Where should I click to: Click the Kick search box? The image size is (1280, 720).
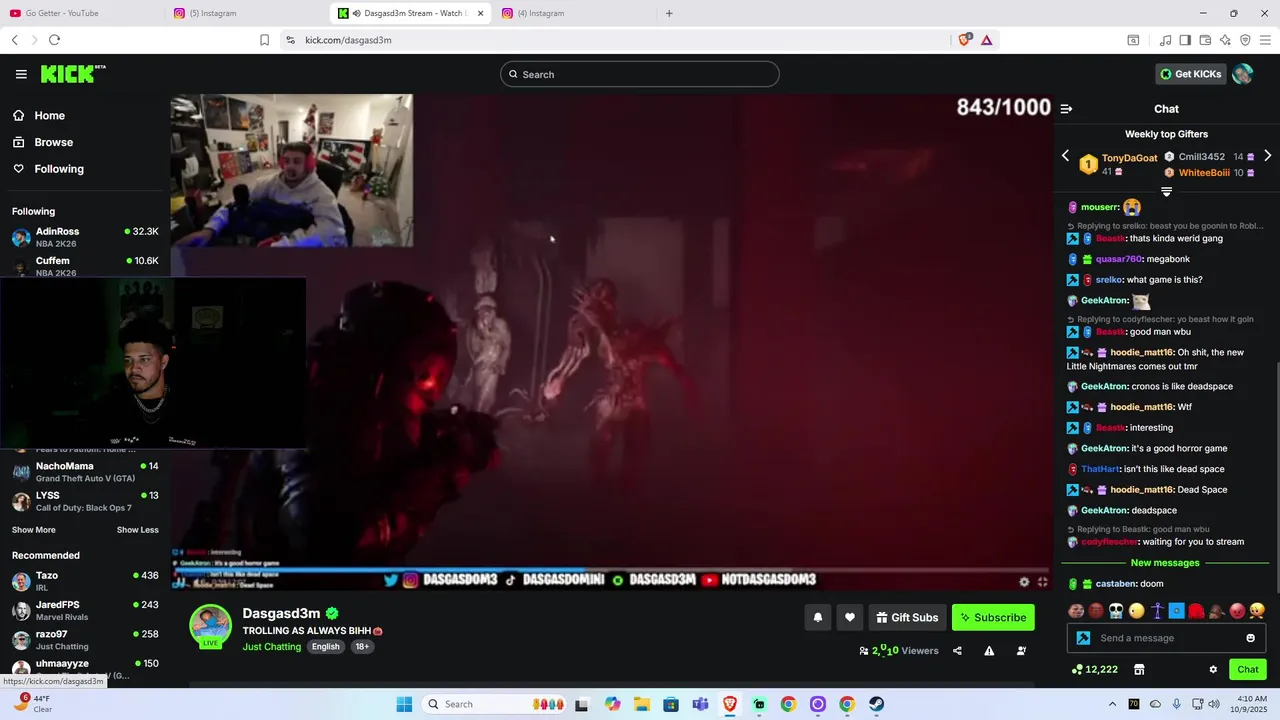click(x=640, y=74)
